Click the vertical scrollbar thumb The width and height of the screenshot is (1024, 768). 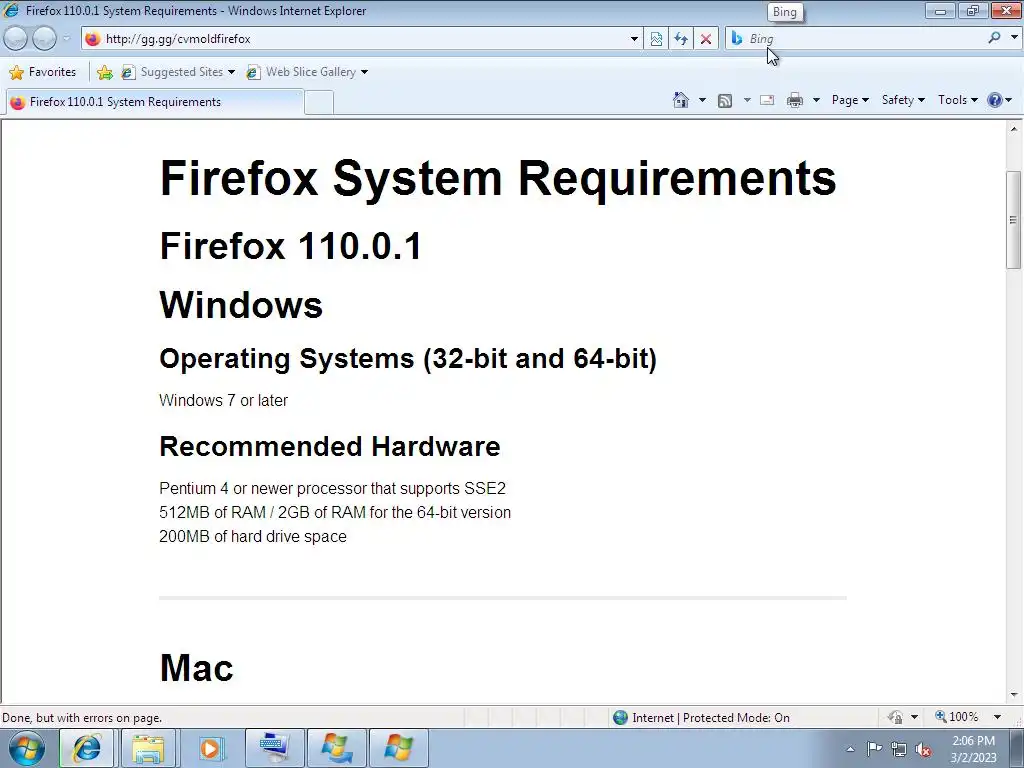click(x=1013, y=219)
